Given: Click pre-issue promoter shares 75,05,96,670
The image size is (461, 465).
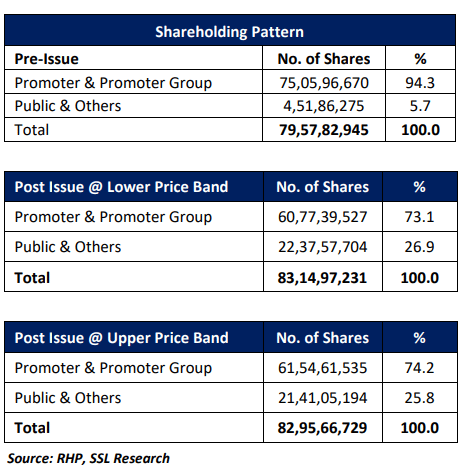Looking at the screenshot, I should coord(324,83).
